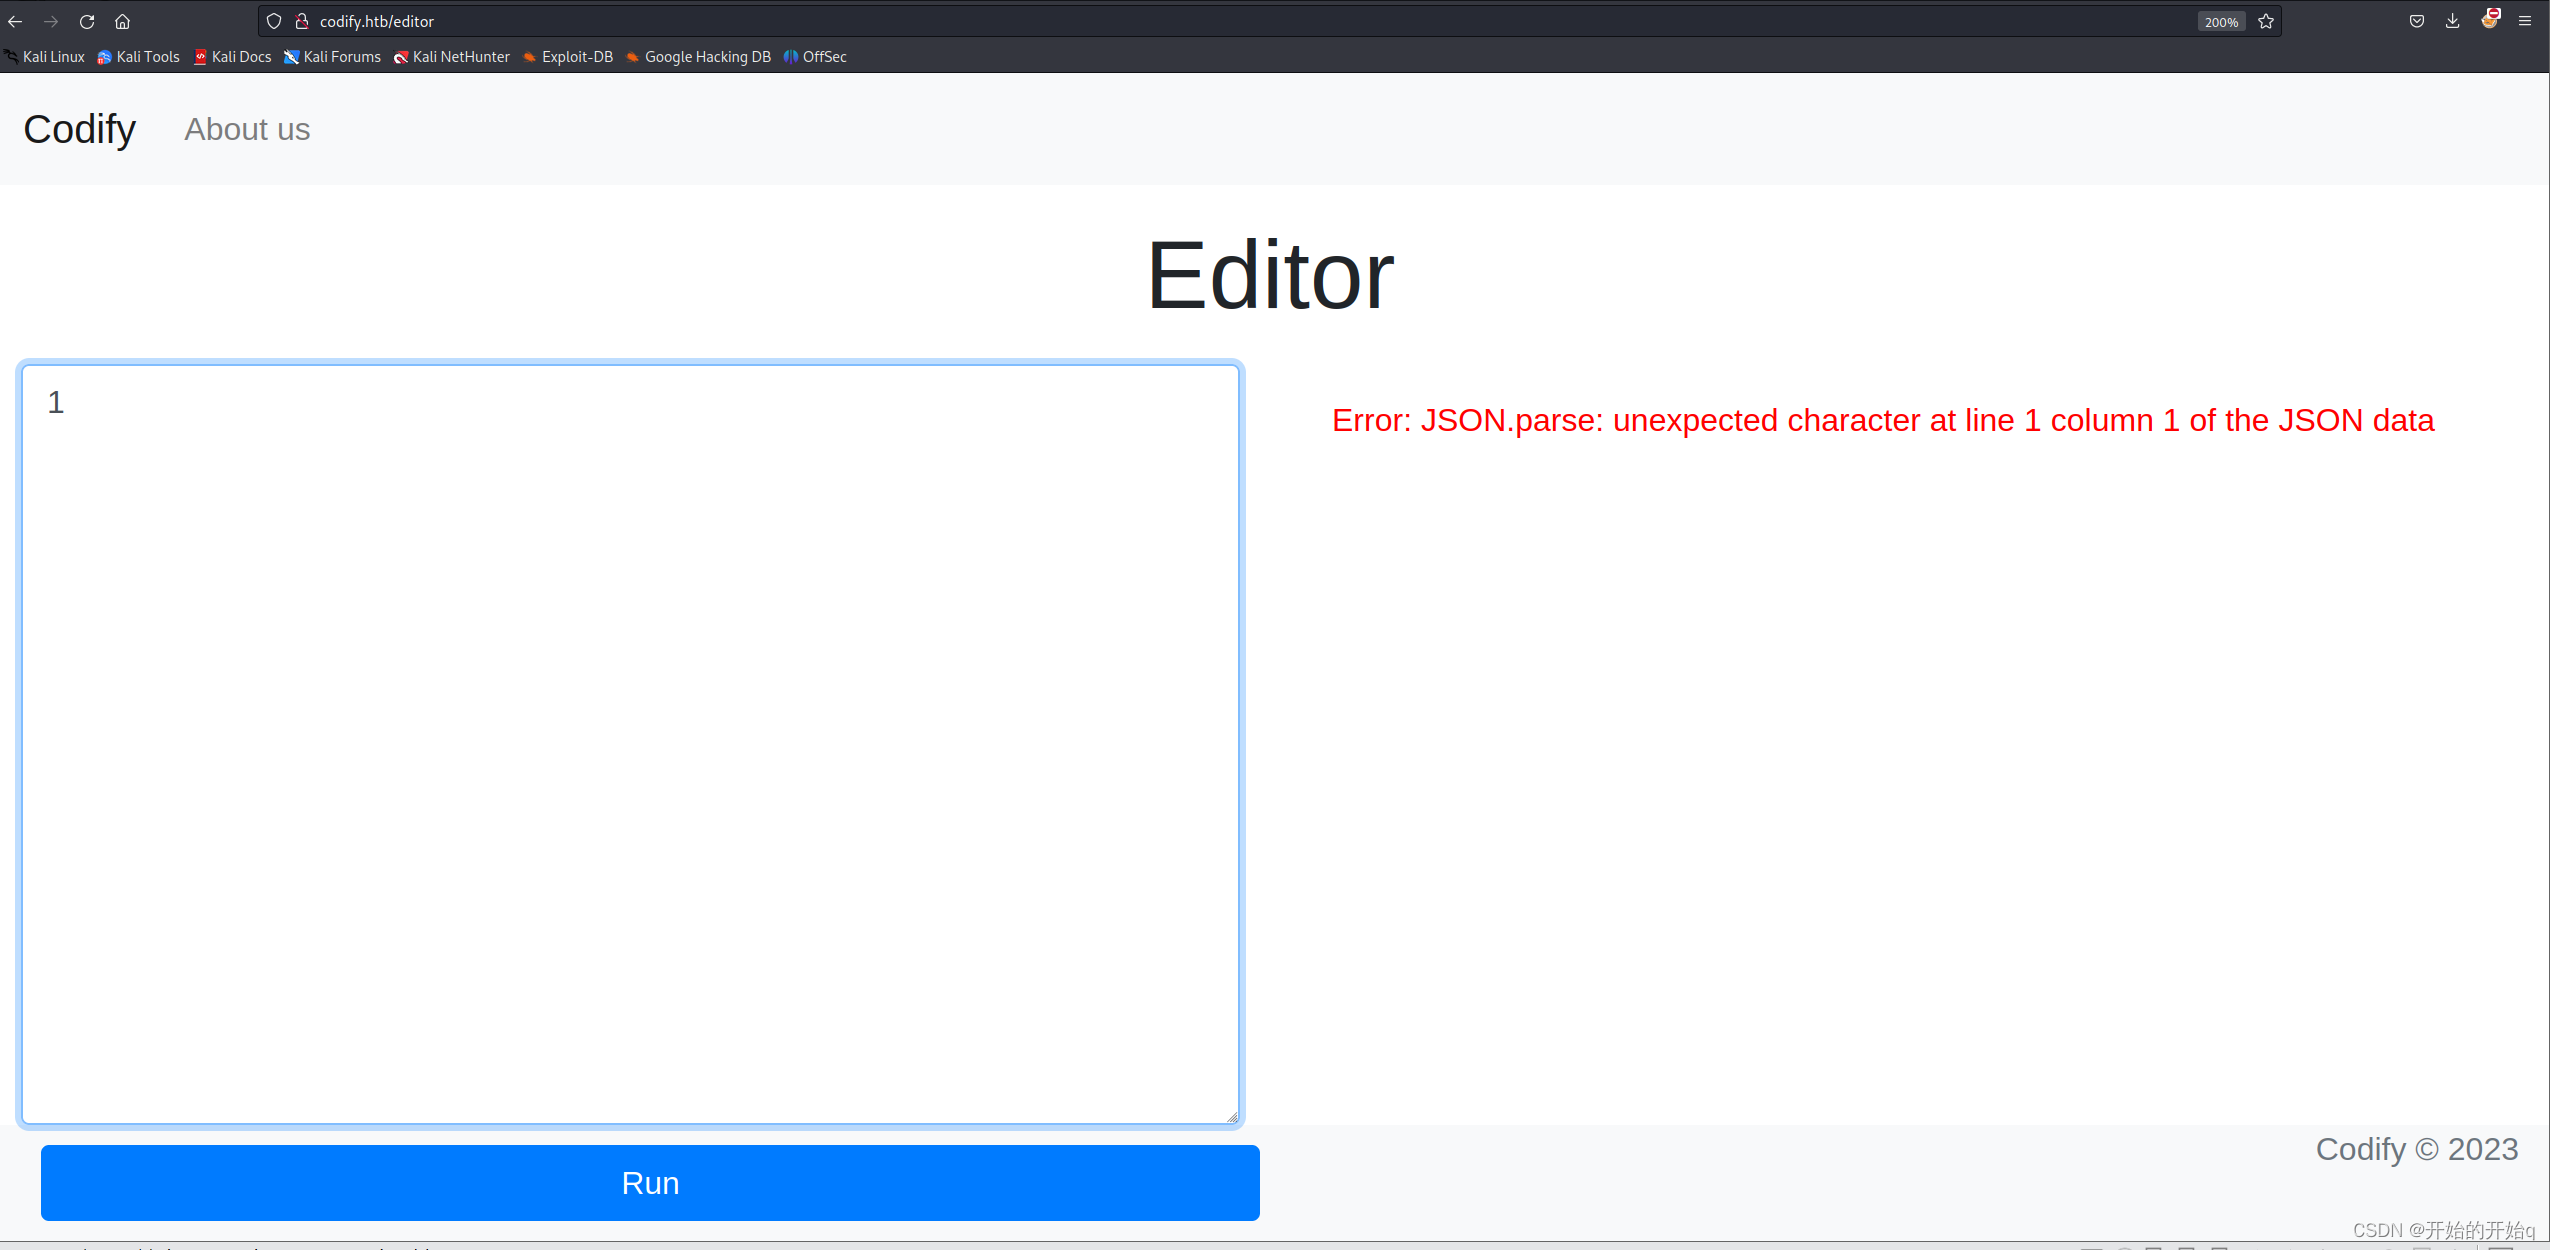
Task: Bookmark this page with star icon
Action: point(2265,21)
